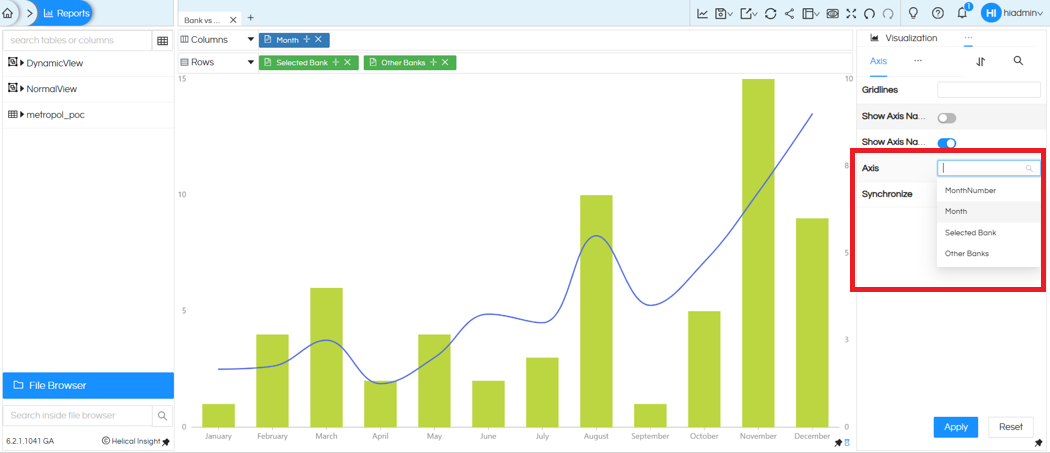Click the HI user avatar circle
The image size is (1050, 453).
point(991,13)
